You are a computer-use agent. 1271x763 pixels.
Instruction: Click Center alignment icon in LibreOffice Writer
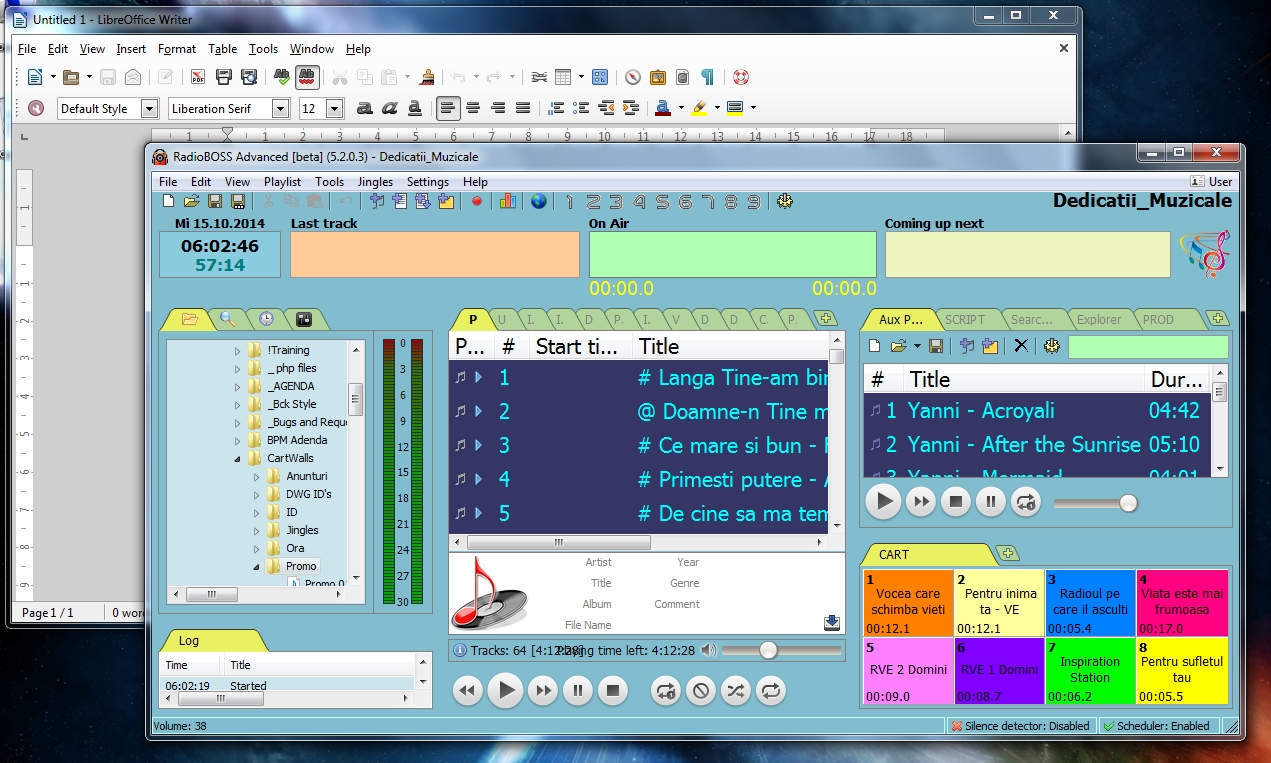[473, 108]
